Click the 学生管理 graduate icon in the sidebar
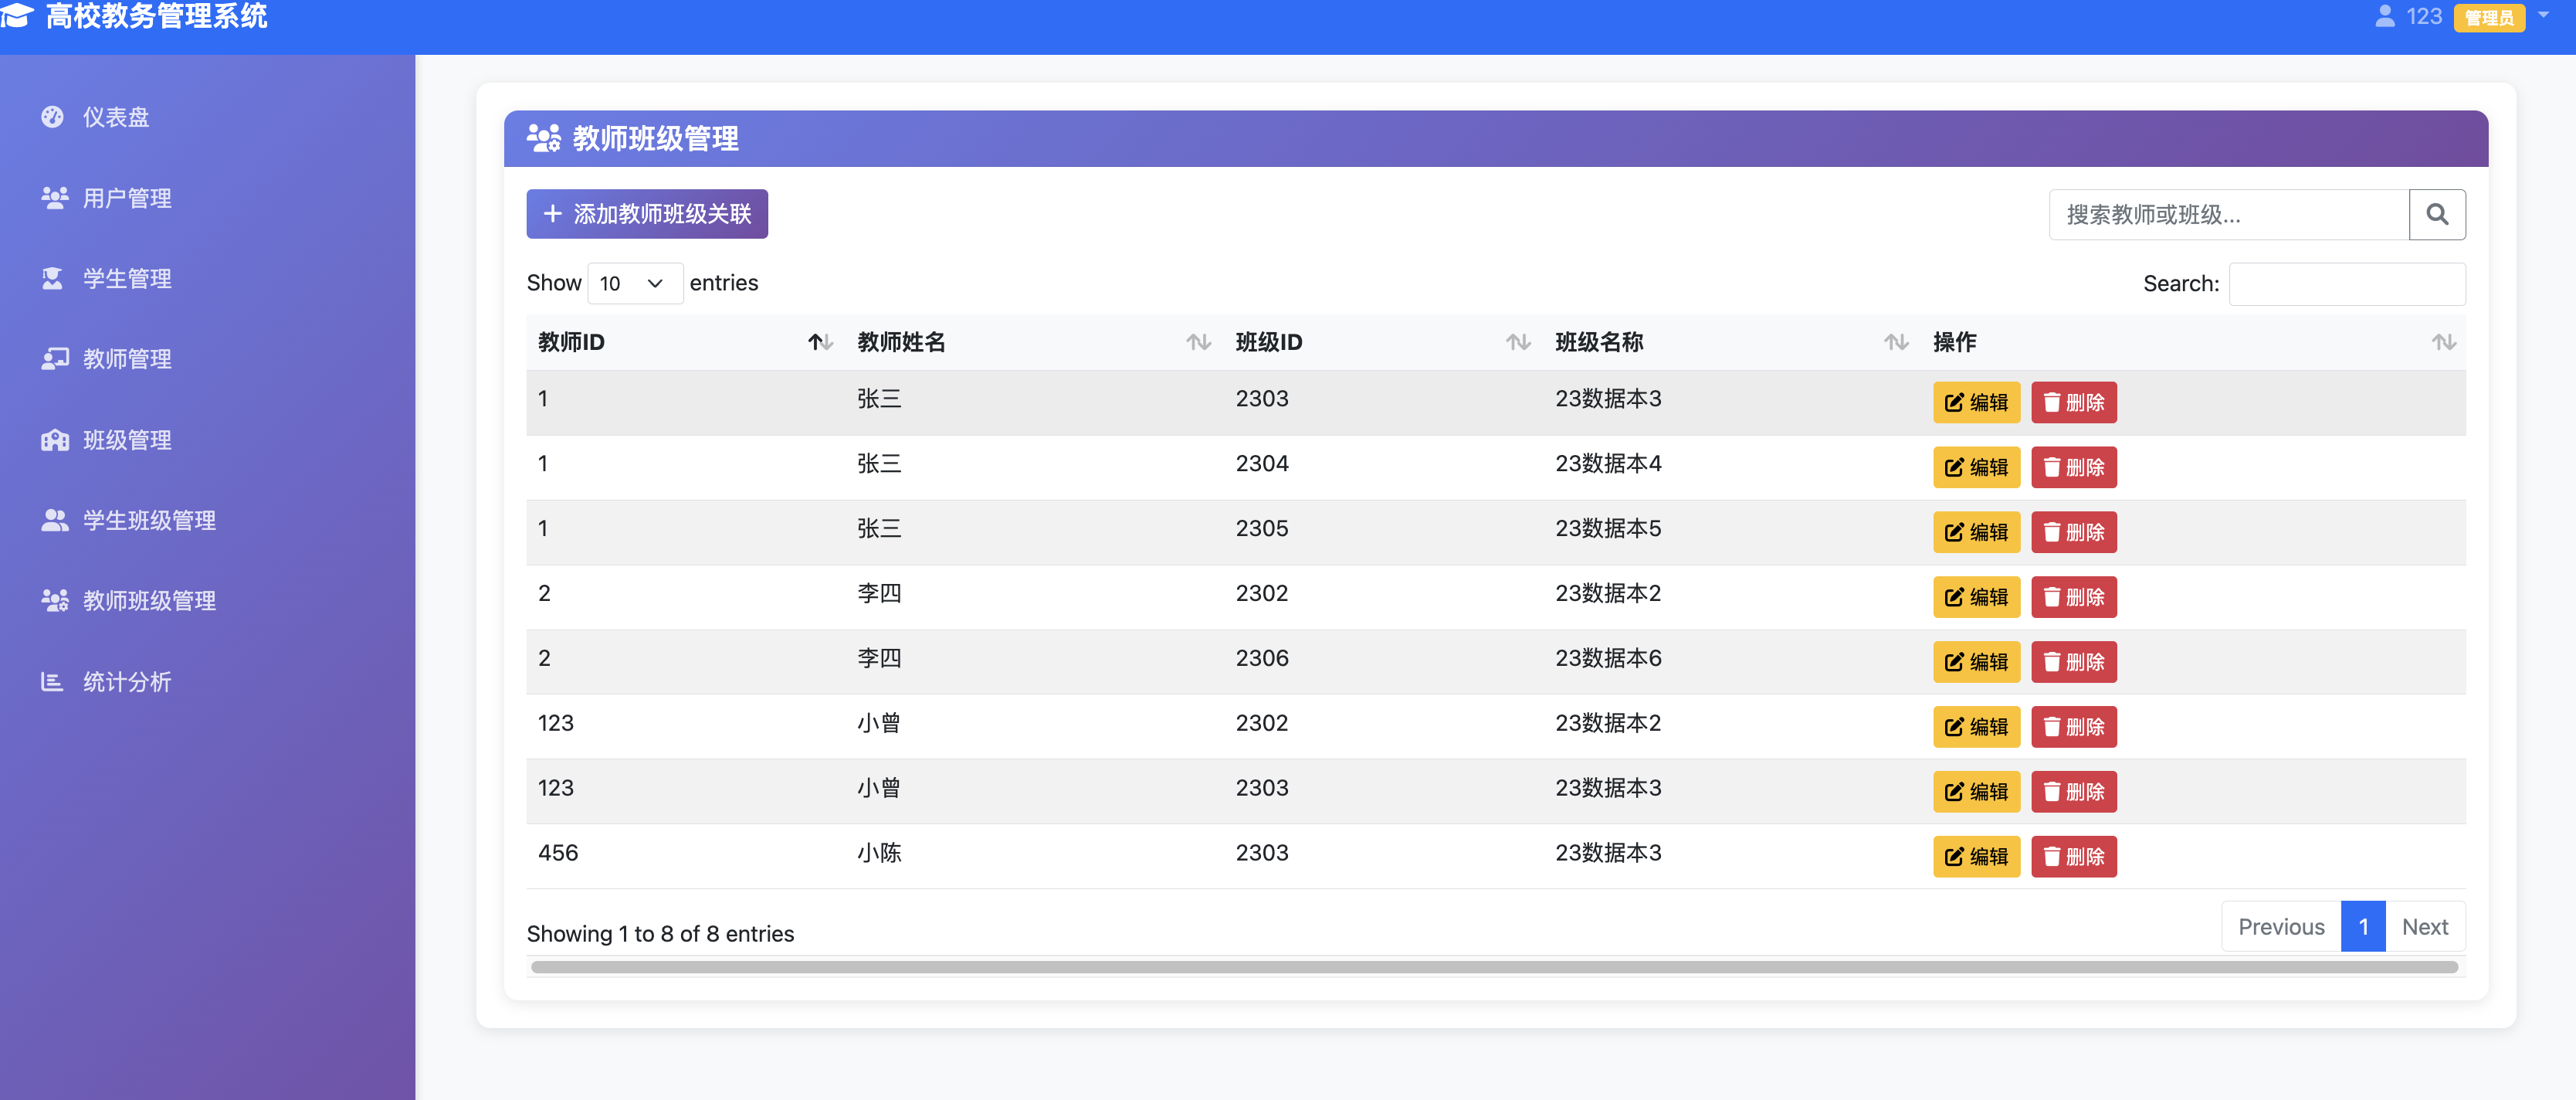 tap(53, 278)
